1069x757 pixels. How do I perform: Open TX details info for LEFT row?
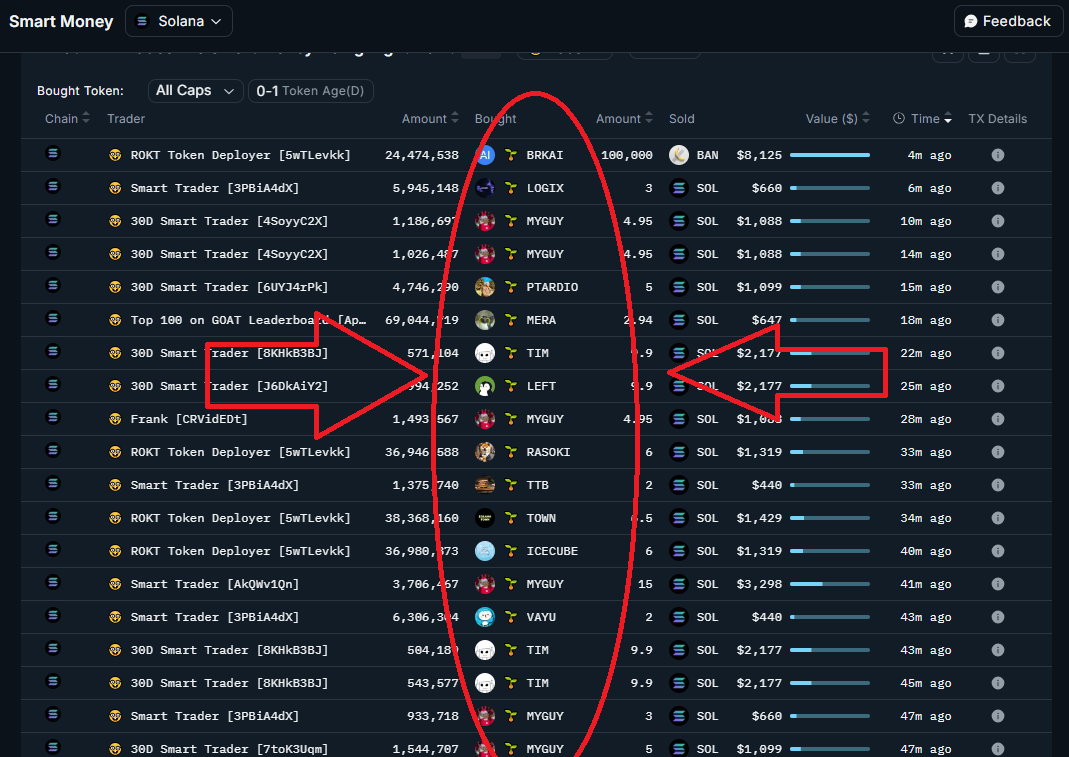(x=997, y=386)
